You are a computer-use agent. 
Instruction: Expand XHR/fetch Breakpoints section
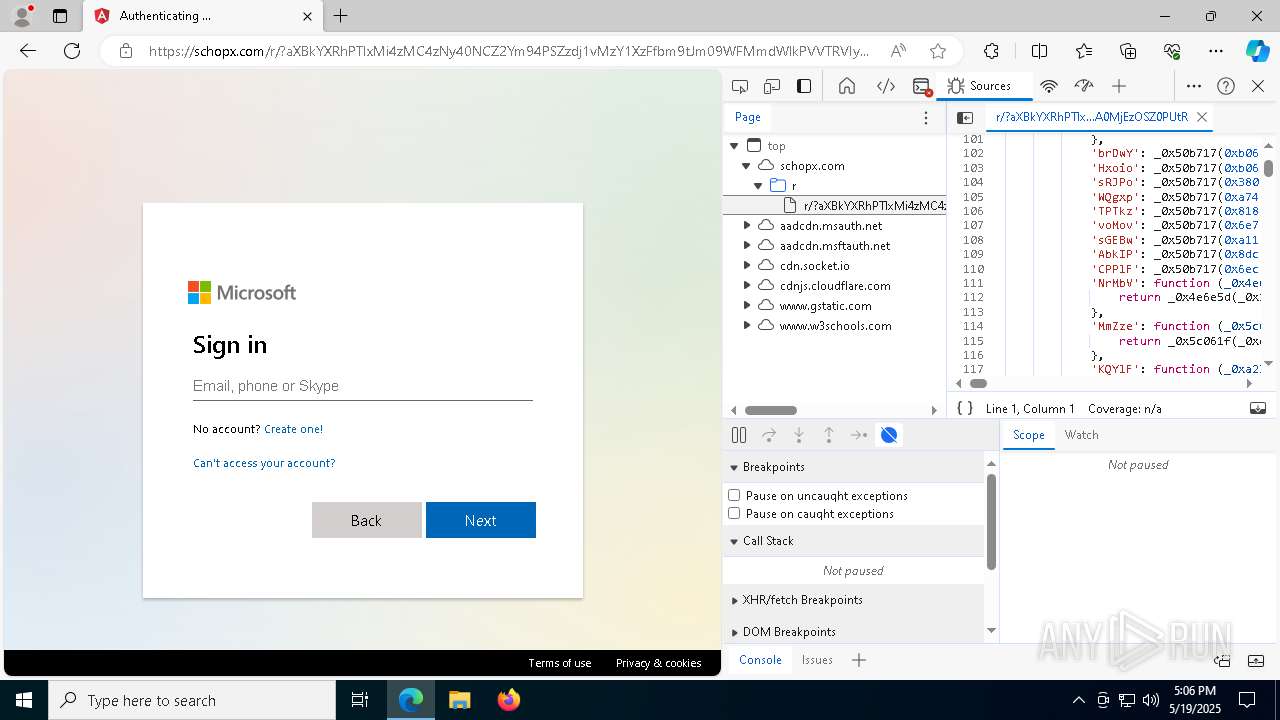click(853, 600)
